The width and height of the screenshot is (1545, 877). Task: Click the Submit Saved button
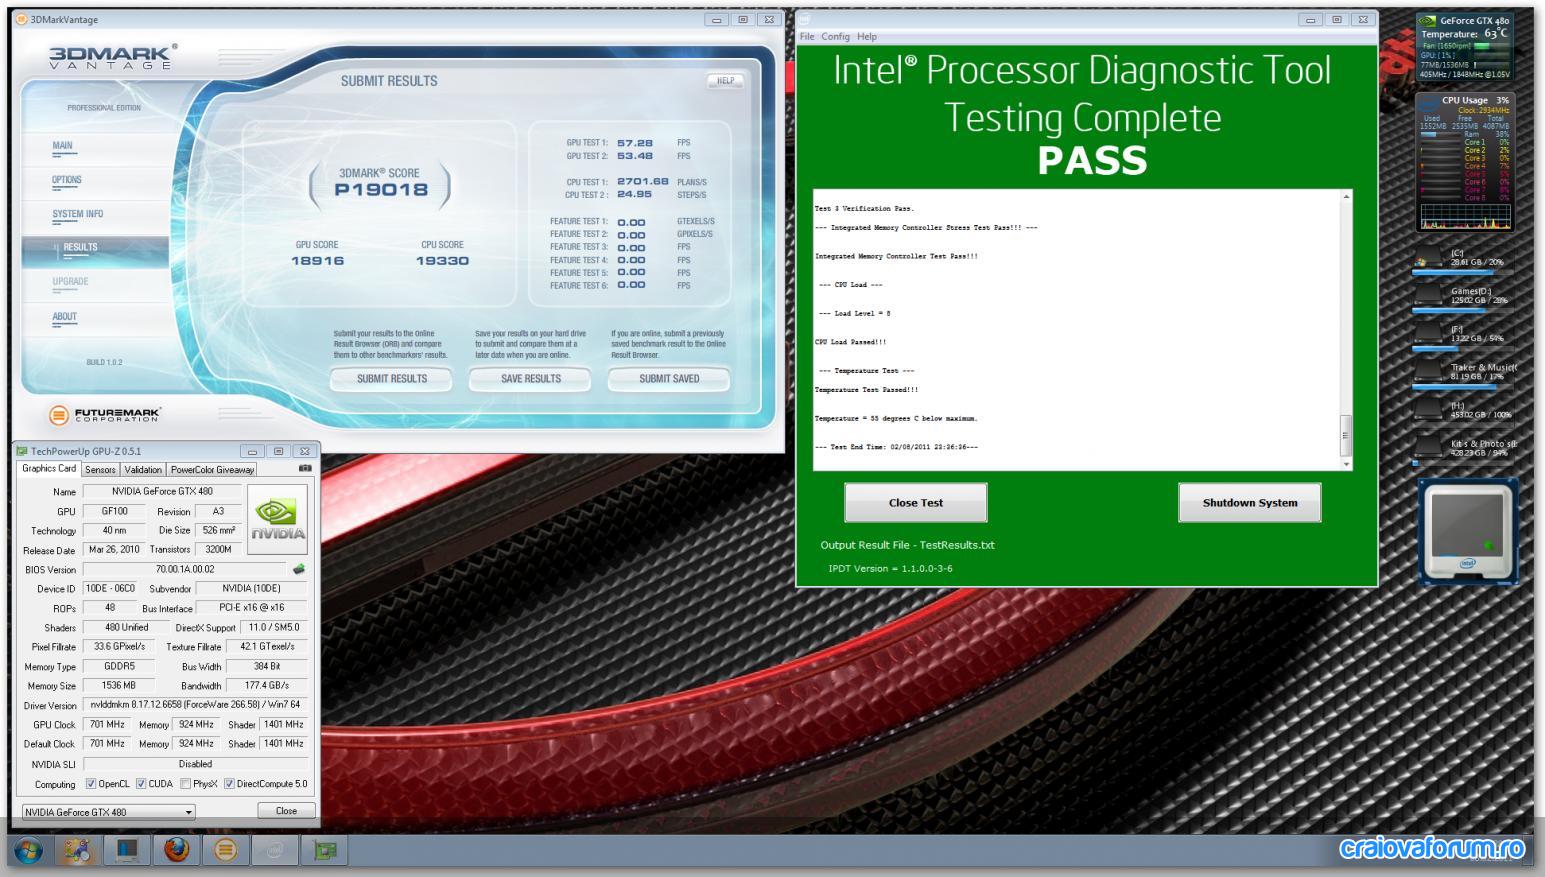(669, 379)
